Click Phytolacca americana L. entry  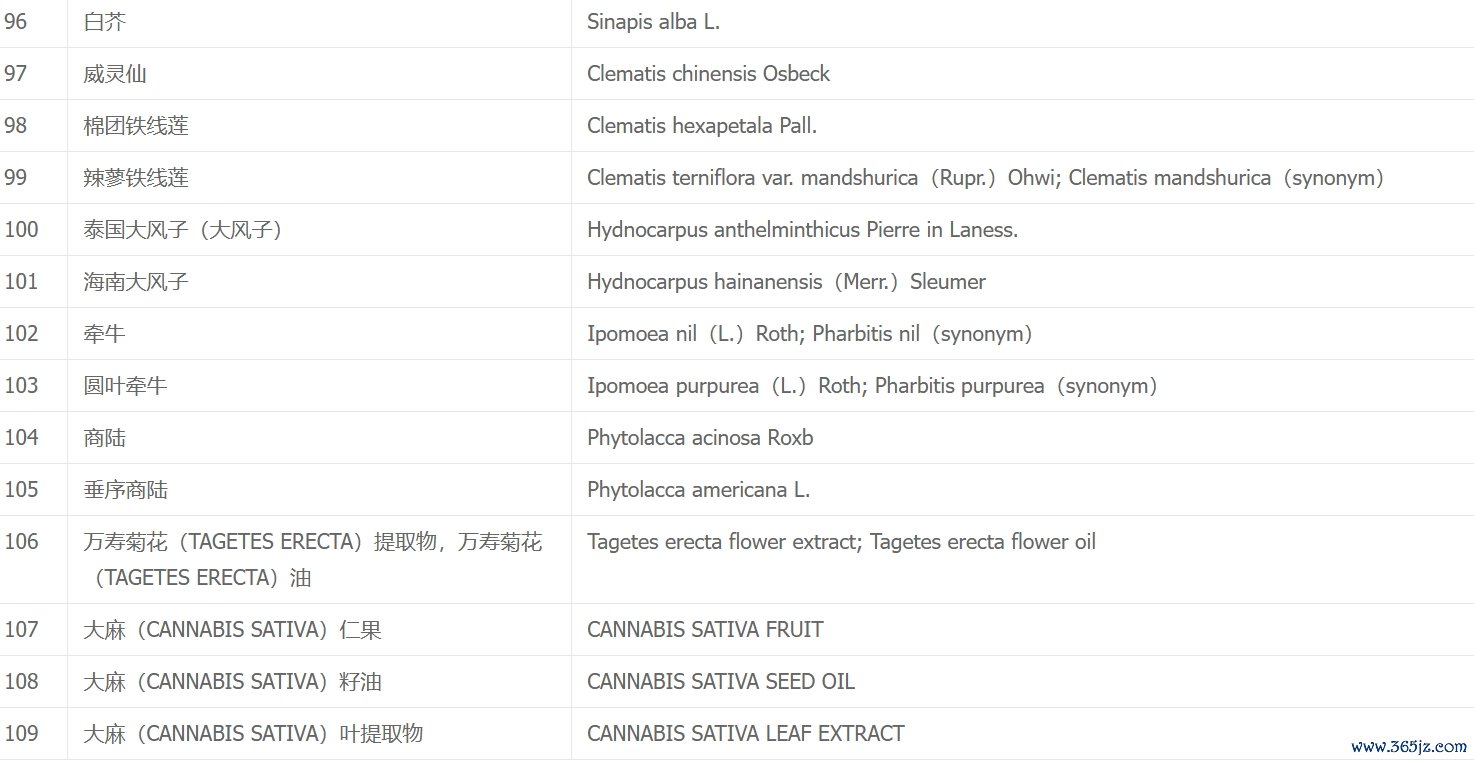[x=698, y=490]
